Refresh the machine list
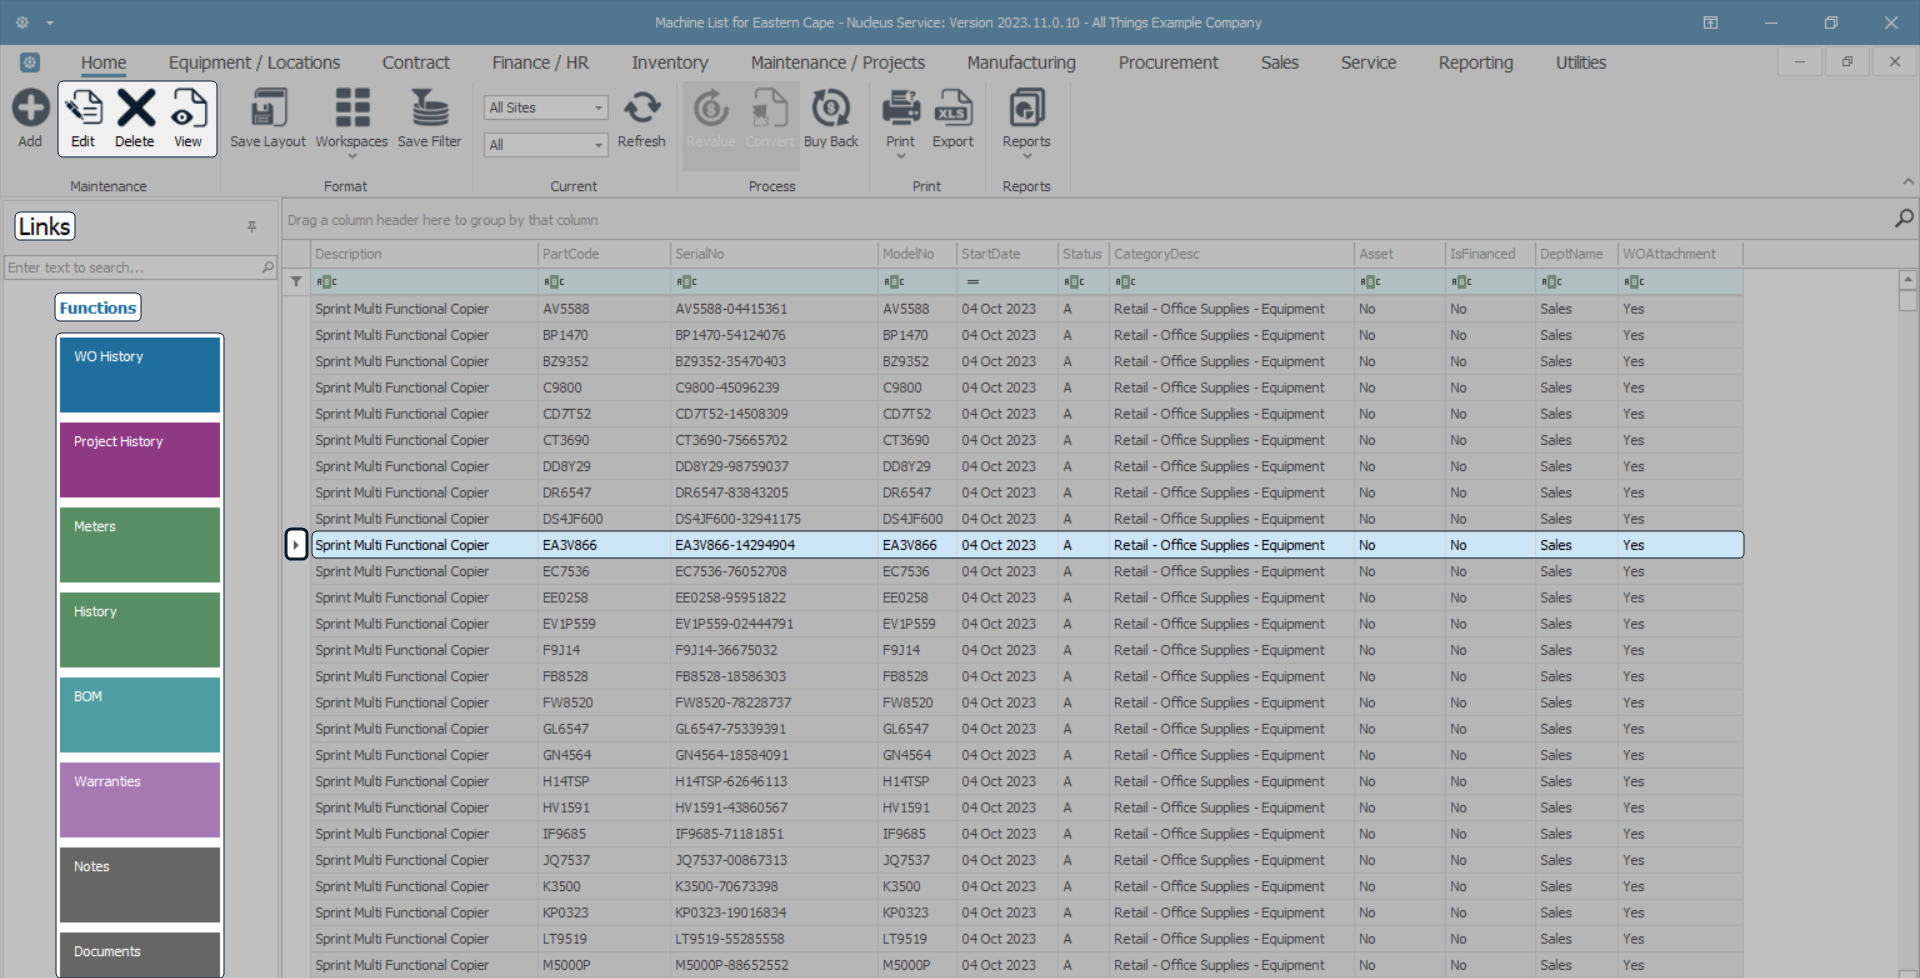 pos(641,109)
